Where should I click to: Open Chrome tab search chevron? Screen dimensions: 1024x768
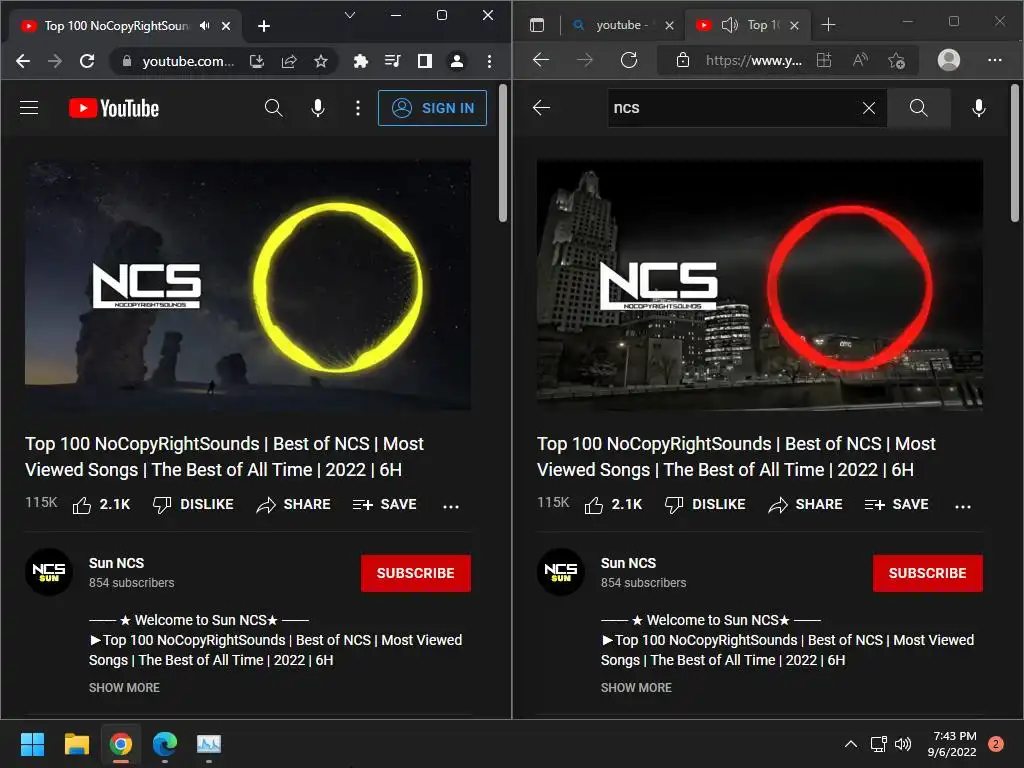[350, 15]
